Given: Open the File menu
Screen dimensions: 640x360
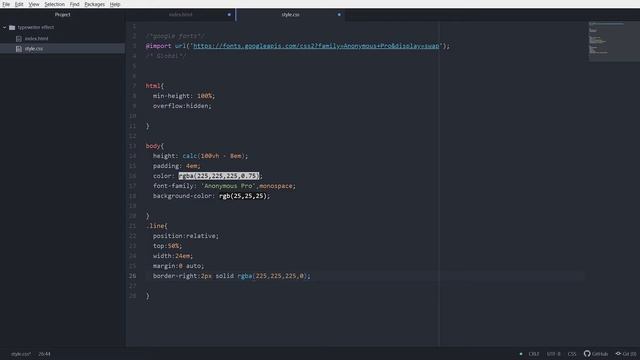Looking at the screenshot, I should (6, 4).
